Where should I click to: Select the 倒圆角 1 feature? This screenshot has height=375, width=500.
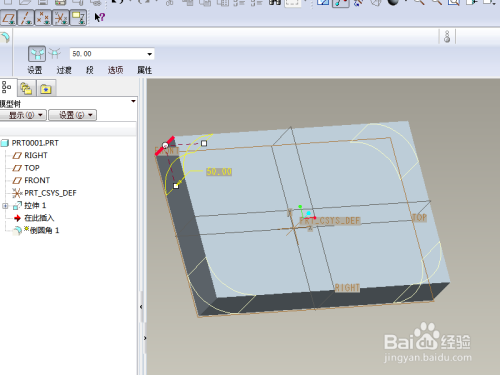[45, 231]
